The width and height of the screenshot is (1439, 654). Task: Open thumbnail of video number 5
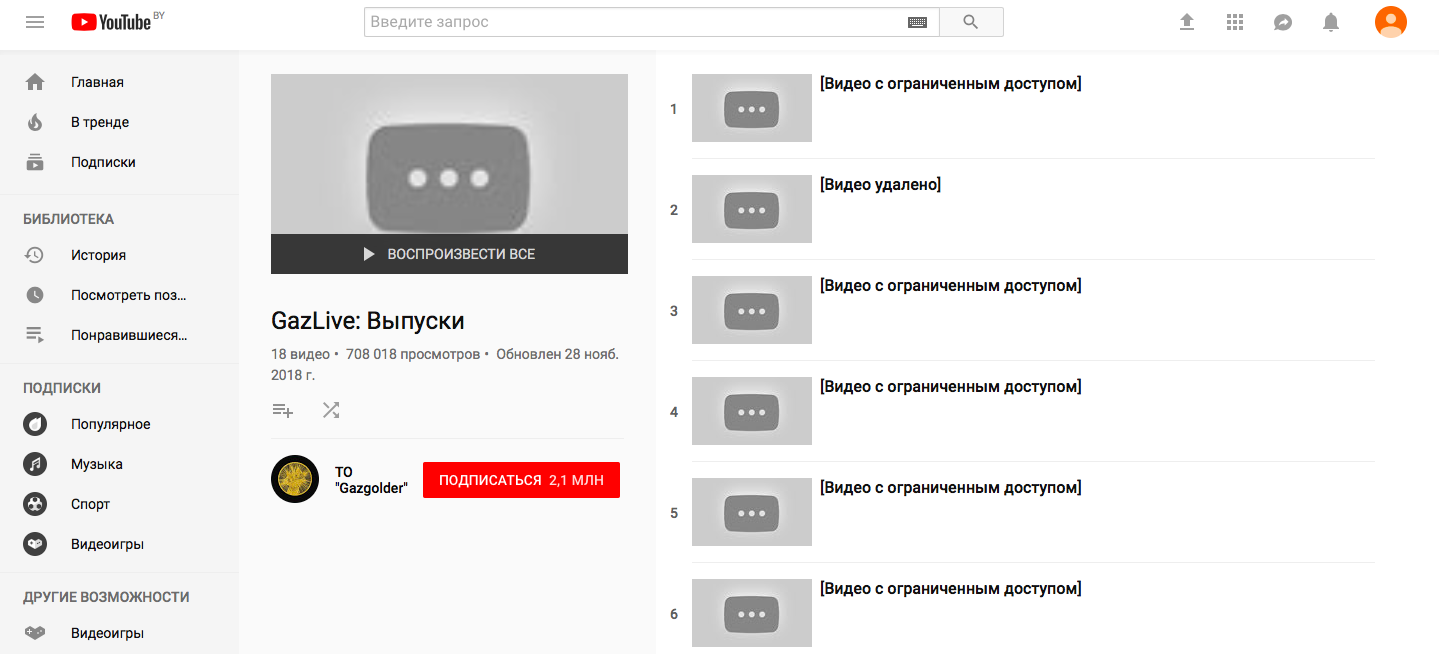[x=752, y=512]
